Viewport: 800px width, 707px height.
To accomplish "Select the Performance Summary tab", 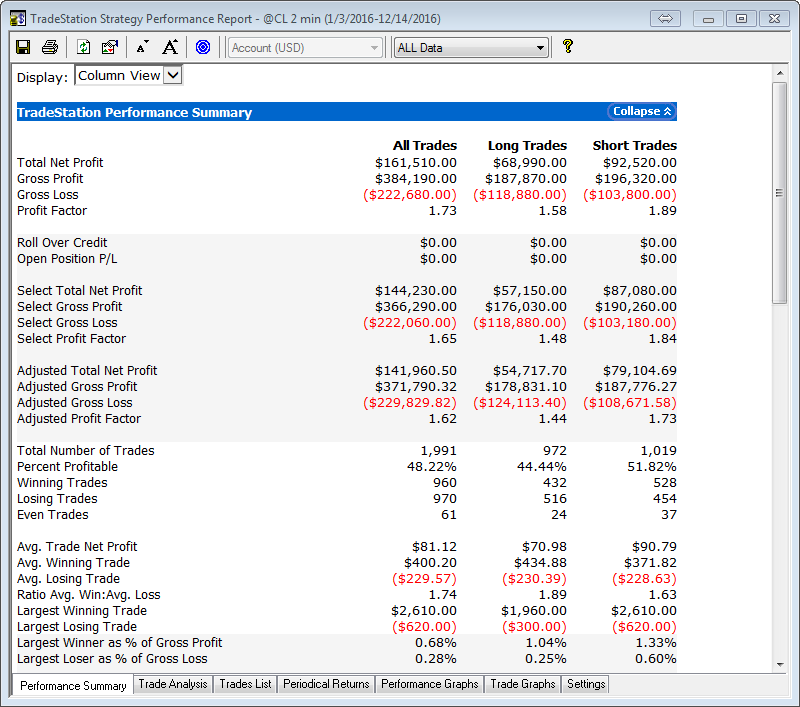I will tap(73, 686).
